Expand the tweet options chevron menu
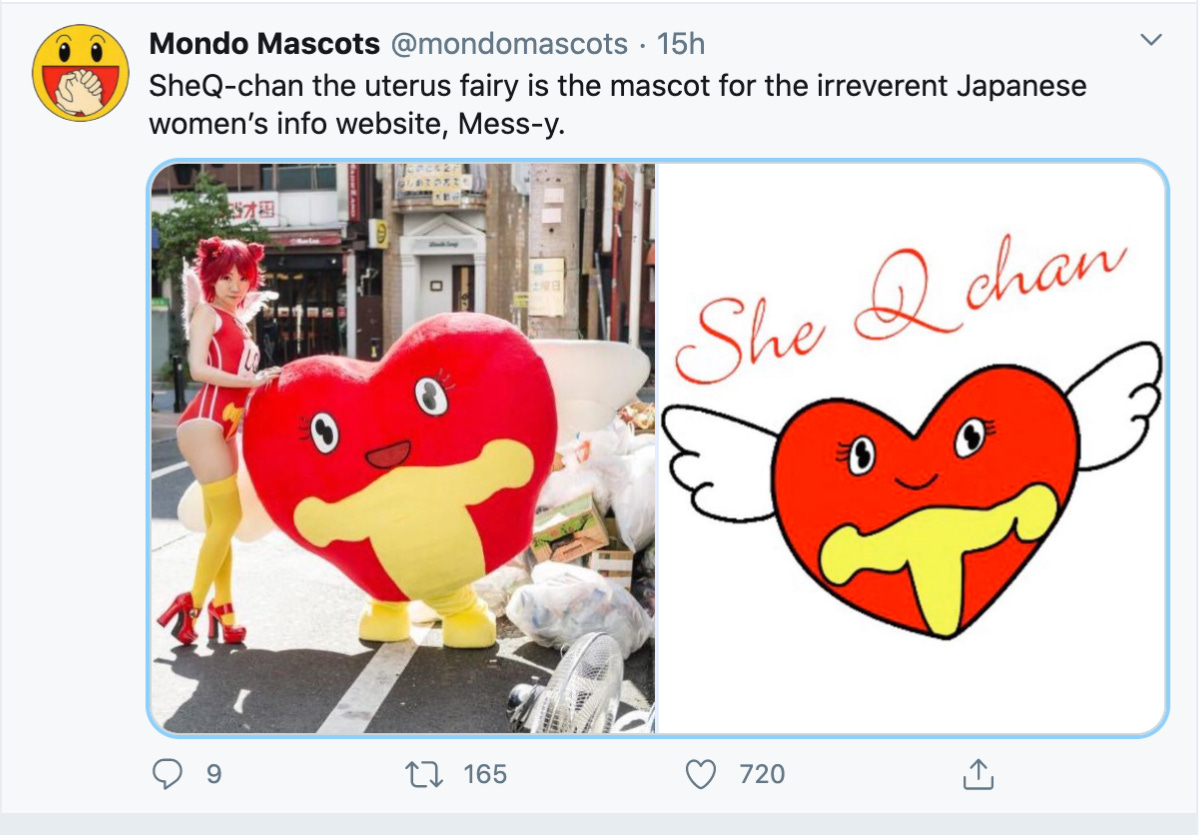The image size is (1200, 835). (1152, 40)
